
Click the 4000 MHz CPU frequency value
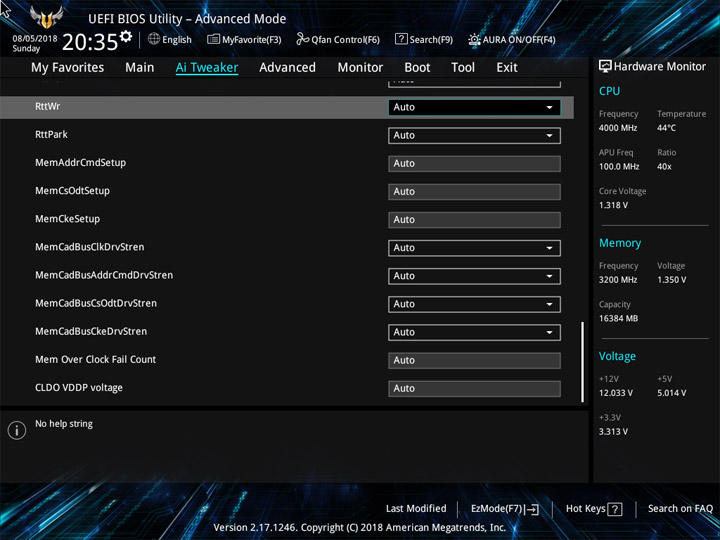(x=618, y=128)
